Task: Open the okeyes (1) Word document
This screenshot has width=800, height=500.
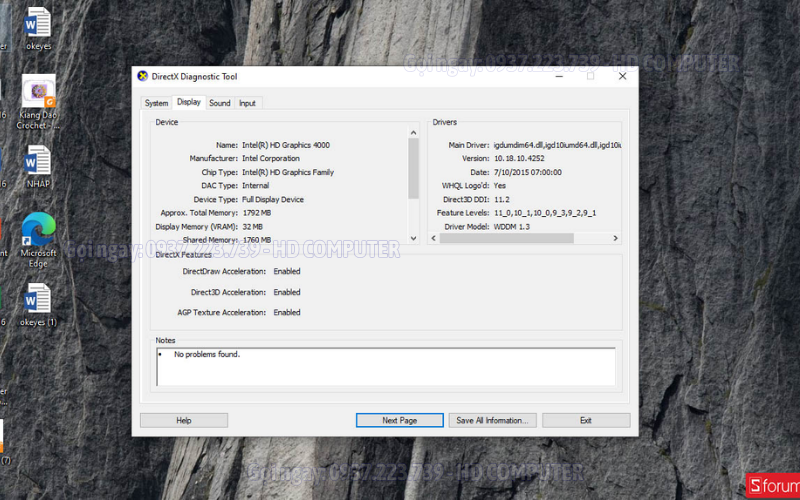Action: 38,300
